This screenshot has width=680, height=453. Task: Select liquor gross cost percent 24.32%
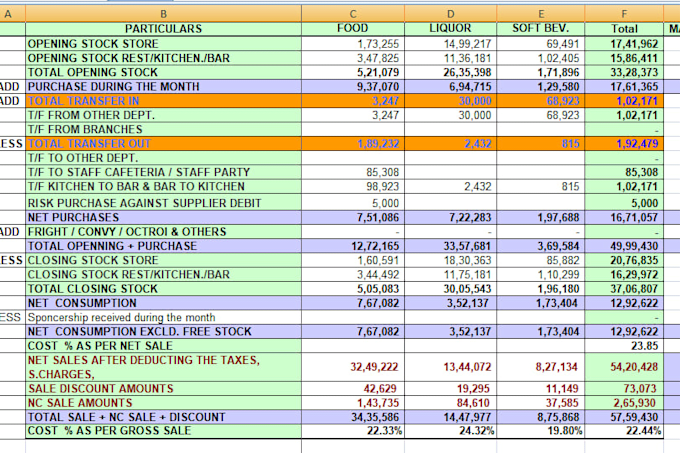point(451,431)
